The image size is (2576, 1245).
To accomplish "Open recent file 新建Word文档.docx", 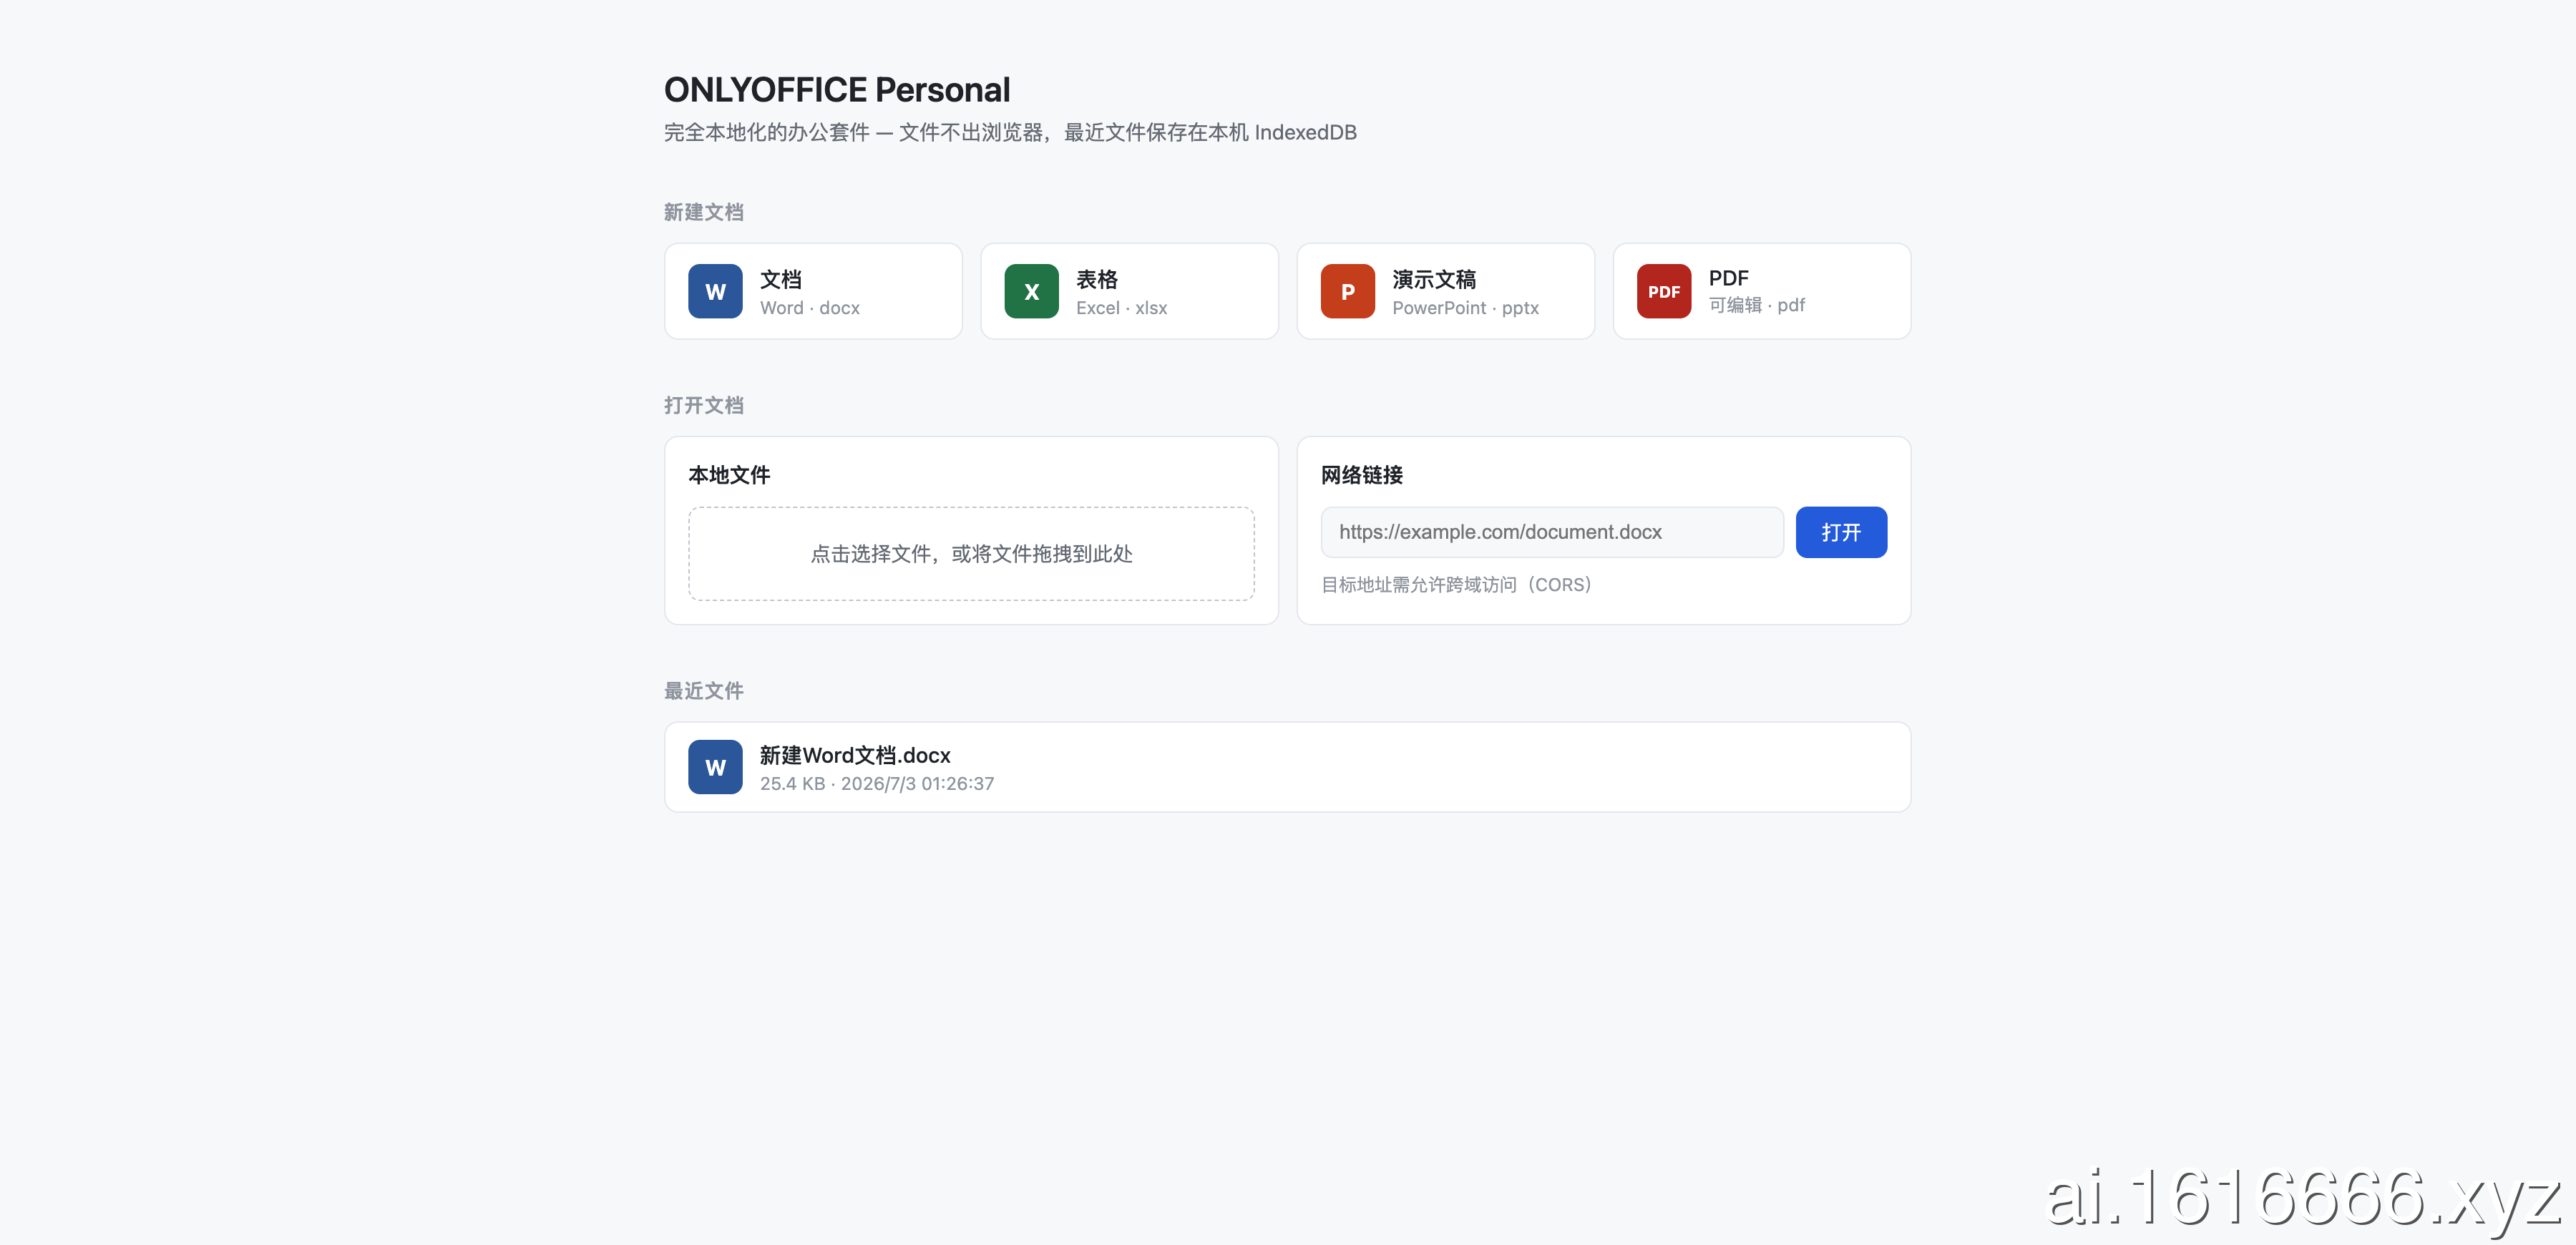I will [x=1288, y=767].
